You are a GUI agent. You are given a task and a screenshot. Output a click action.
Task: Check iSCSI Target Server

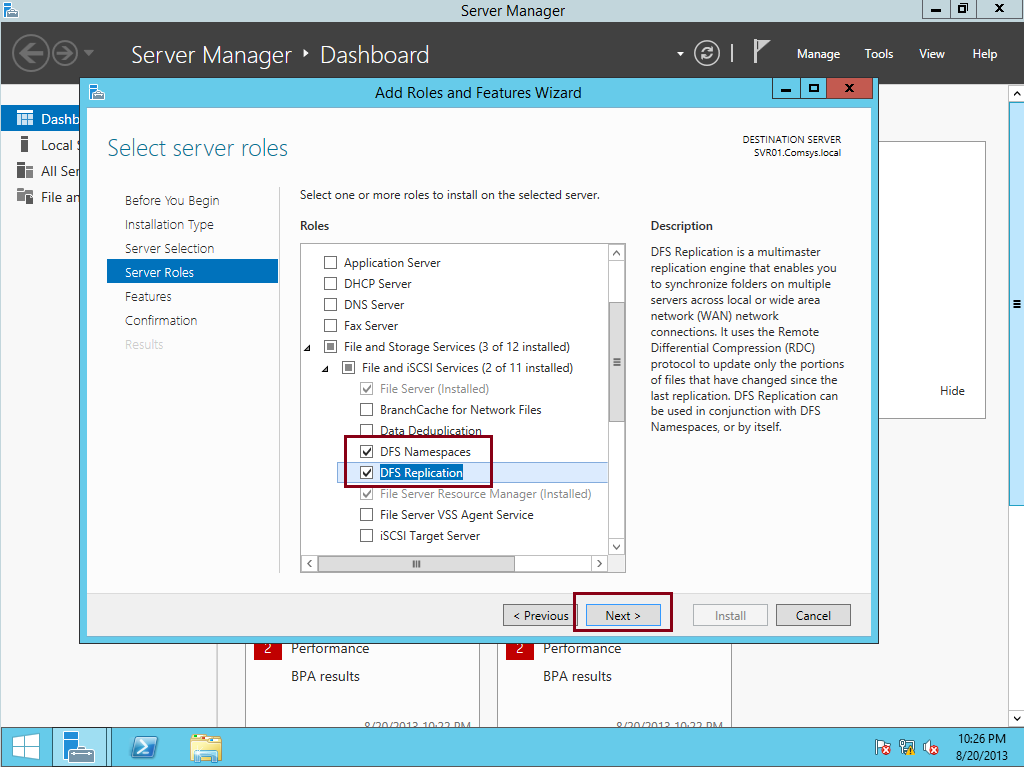tap(366, 536)
